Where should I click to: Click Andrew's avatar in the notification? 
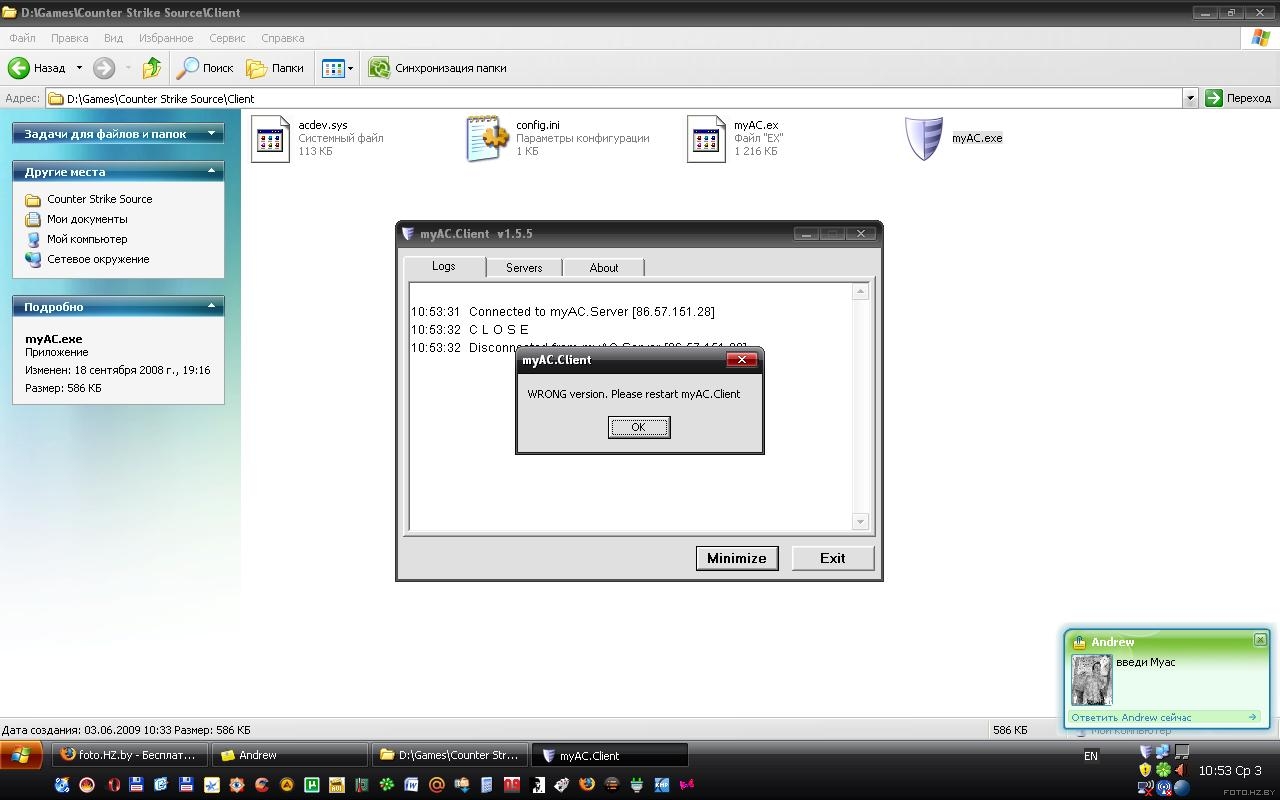pyautogui.click(x=1092, y=680)
